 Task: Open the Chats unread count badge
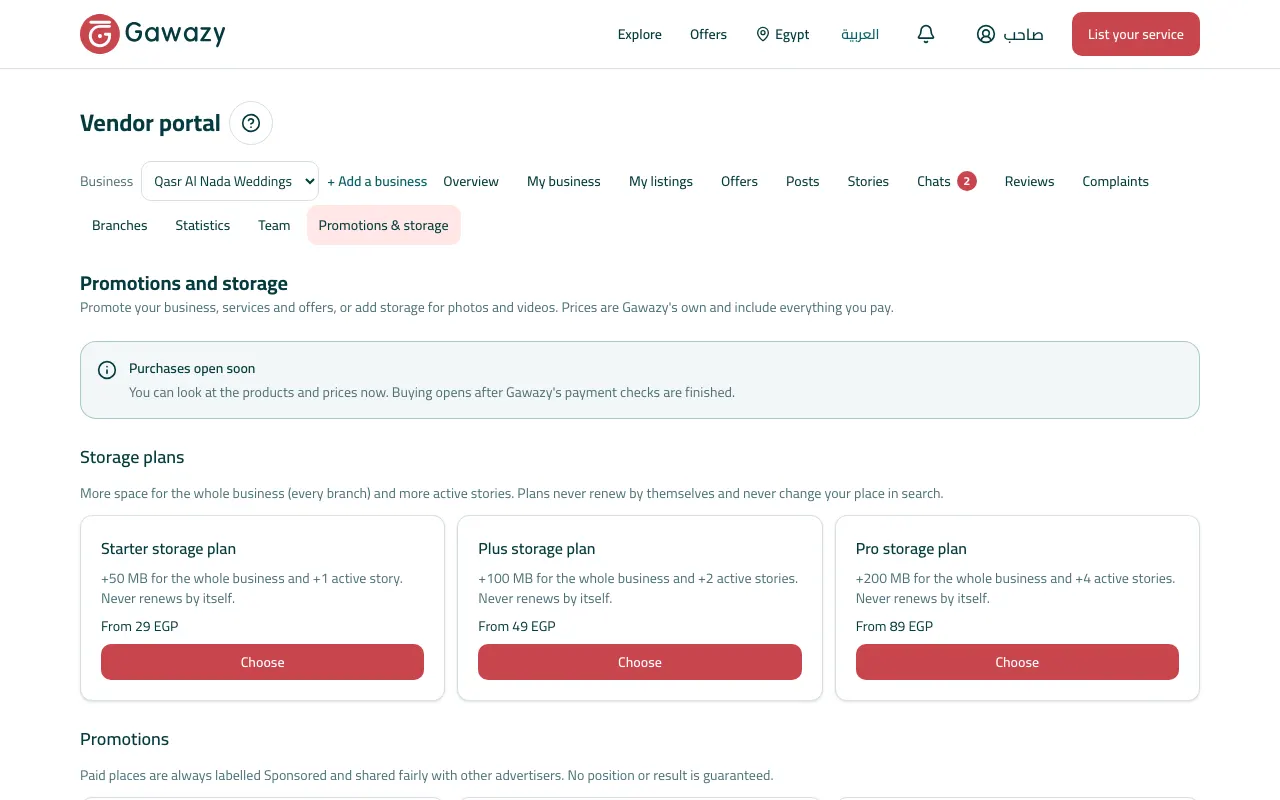(x=966, y=181)
